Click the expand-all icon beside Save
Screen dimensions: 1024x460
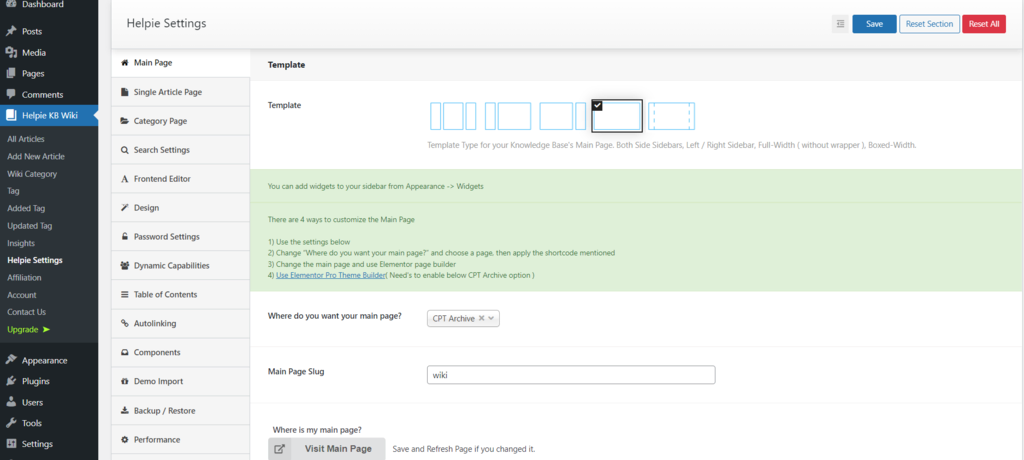840,24
